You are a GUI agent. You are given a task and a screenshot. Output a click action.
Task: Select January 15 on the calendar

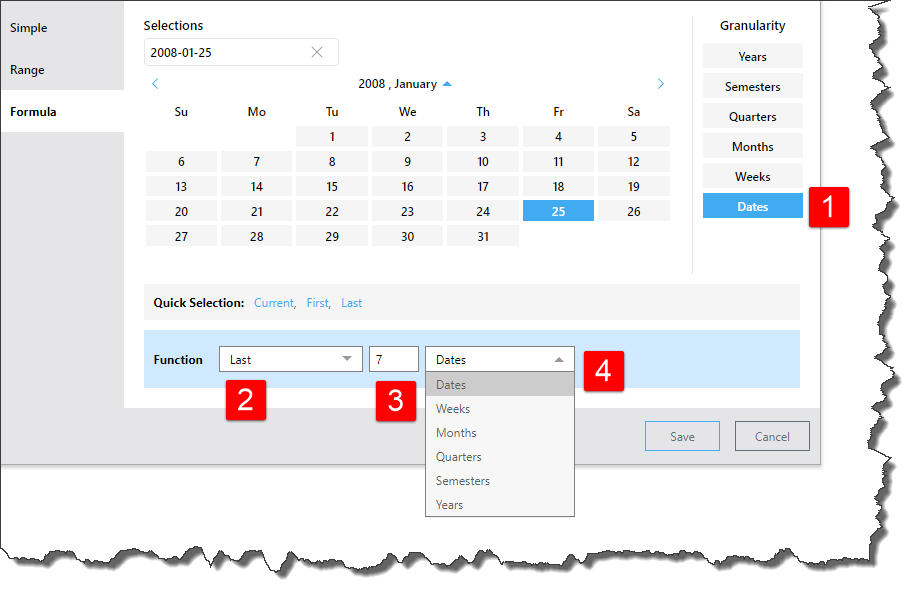click(x=332, y=186)
